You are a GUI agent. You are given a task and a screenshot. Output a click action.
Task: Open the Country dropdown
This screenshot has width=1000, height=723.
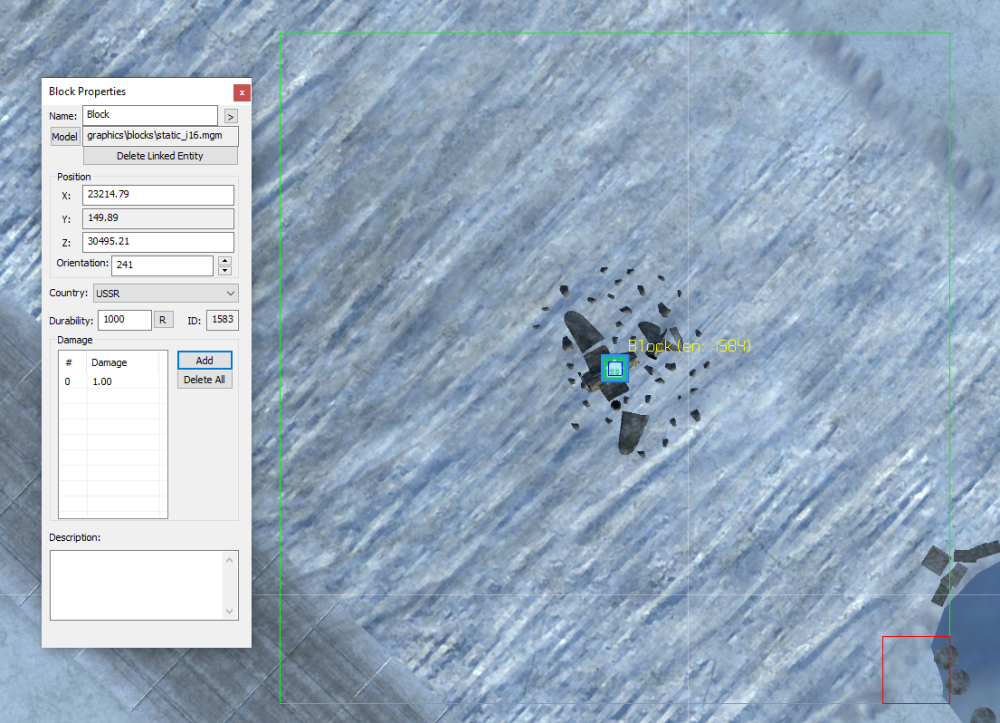165,293
